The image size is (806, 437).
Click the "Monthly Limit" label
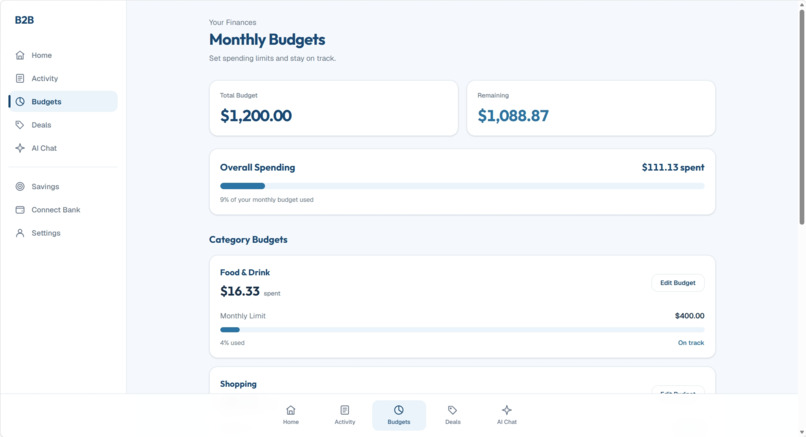click(243, 316)
